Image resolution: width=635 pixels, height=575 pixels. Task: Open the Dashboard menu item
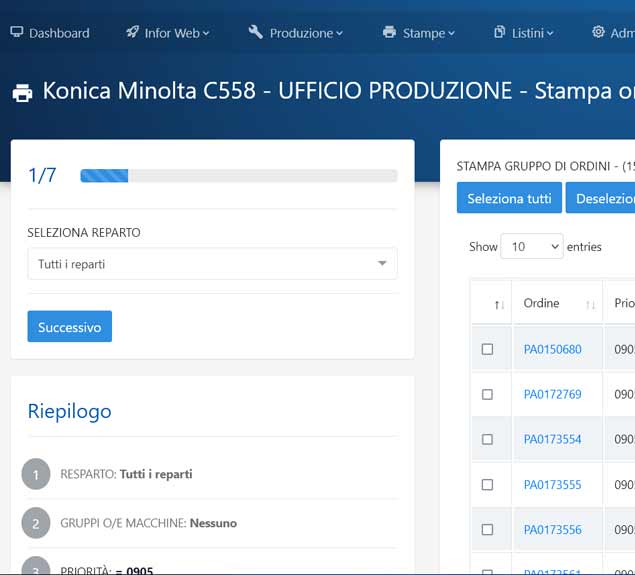click(x=50, y=33)
